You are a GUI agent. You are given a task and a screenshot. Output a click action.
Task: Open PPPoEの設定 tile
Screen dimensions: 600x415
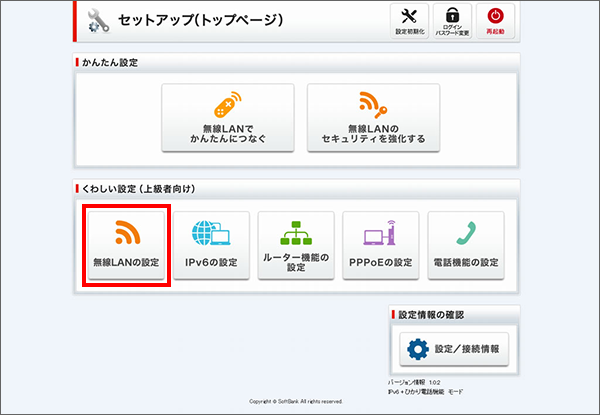click(381, 245)
